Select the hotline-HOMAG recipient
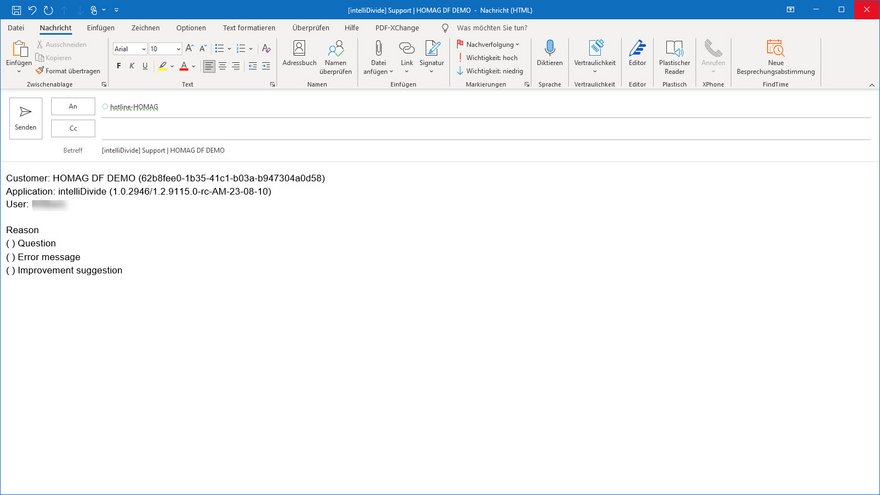Screen dimensions: 880x495 coord(134,107)
